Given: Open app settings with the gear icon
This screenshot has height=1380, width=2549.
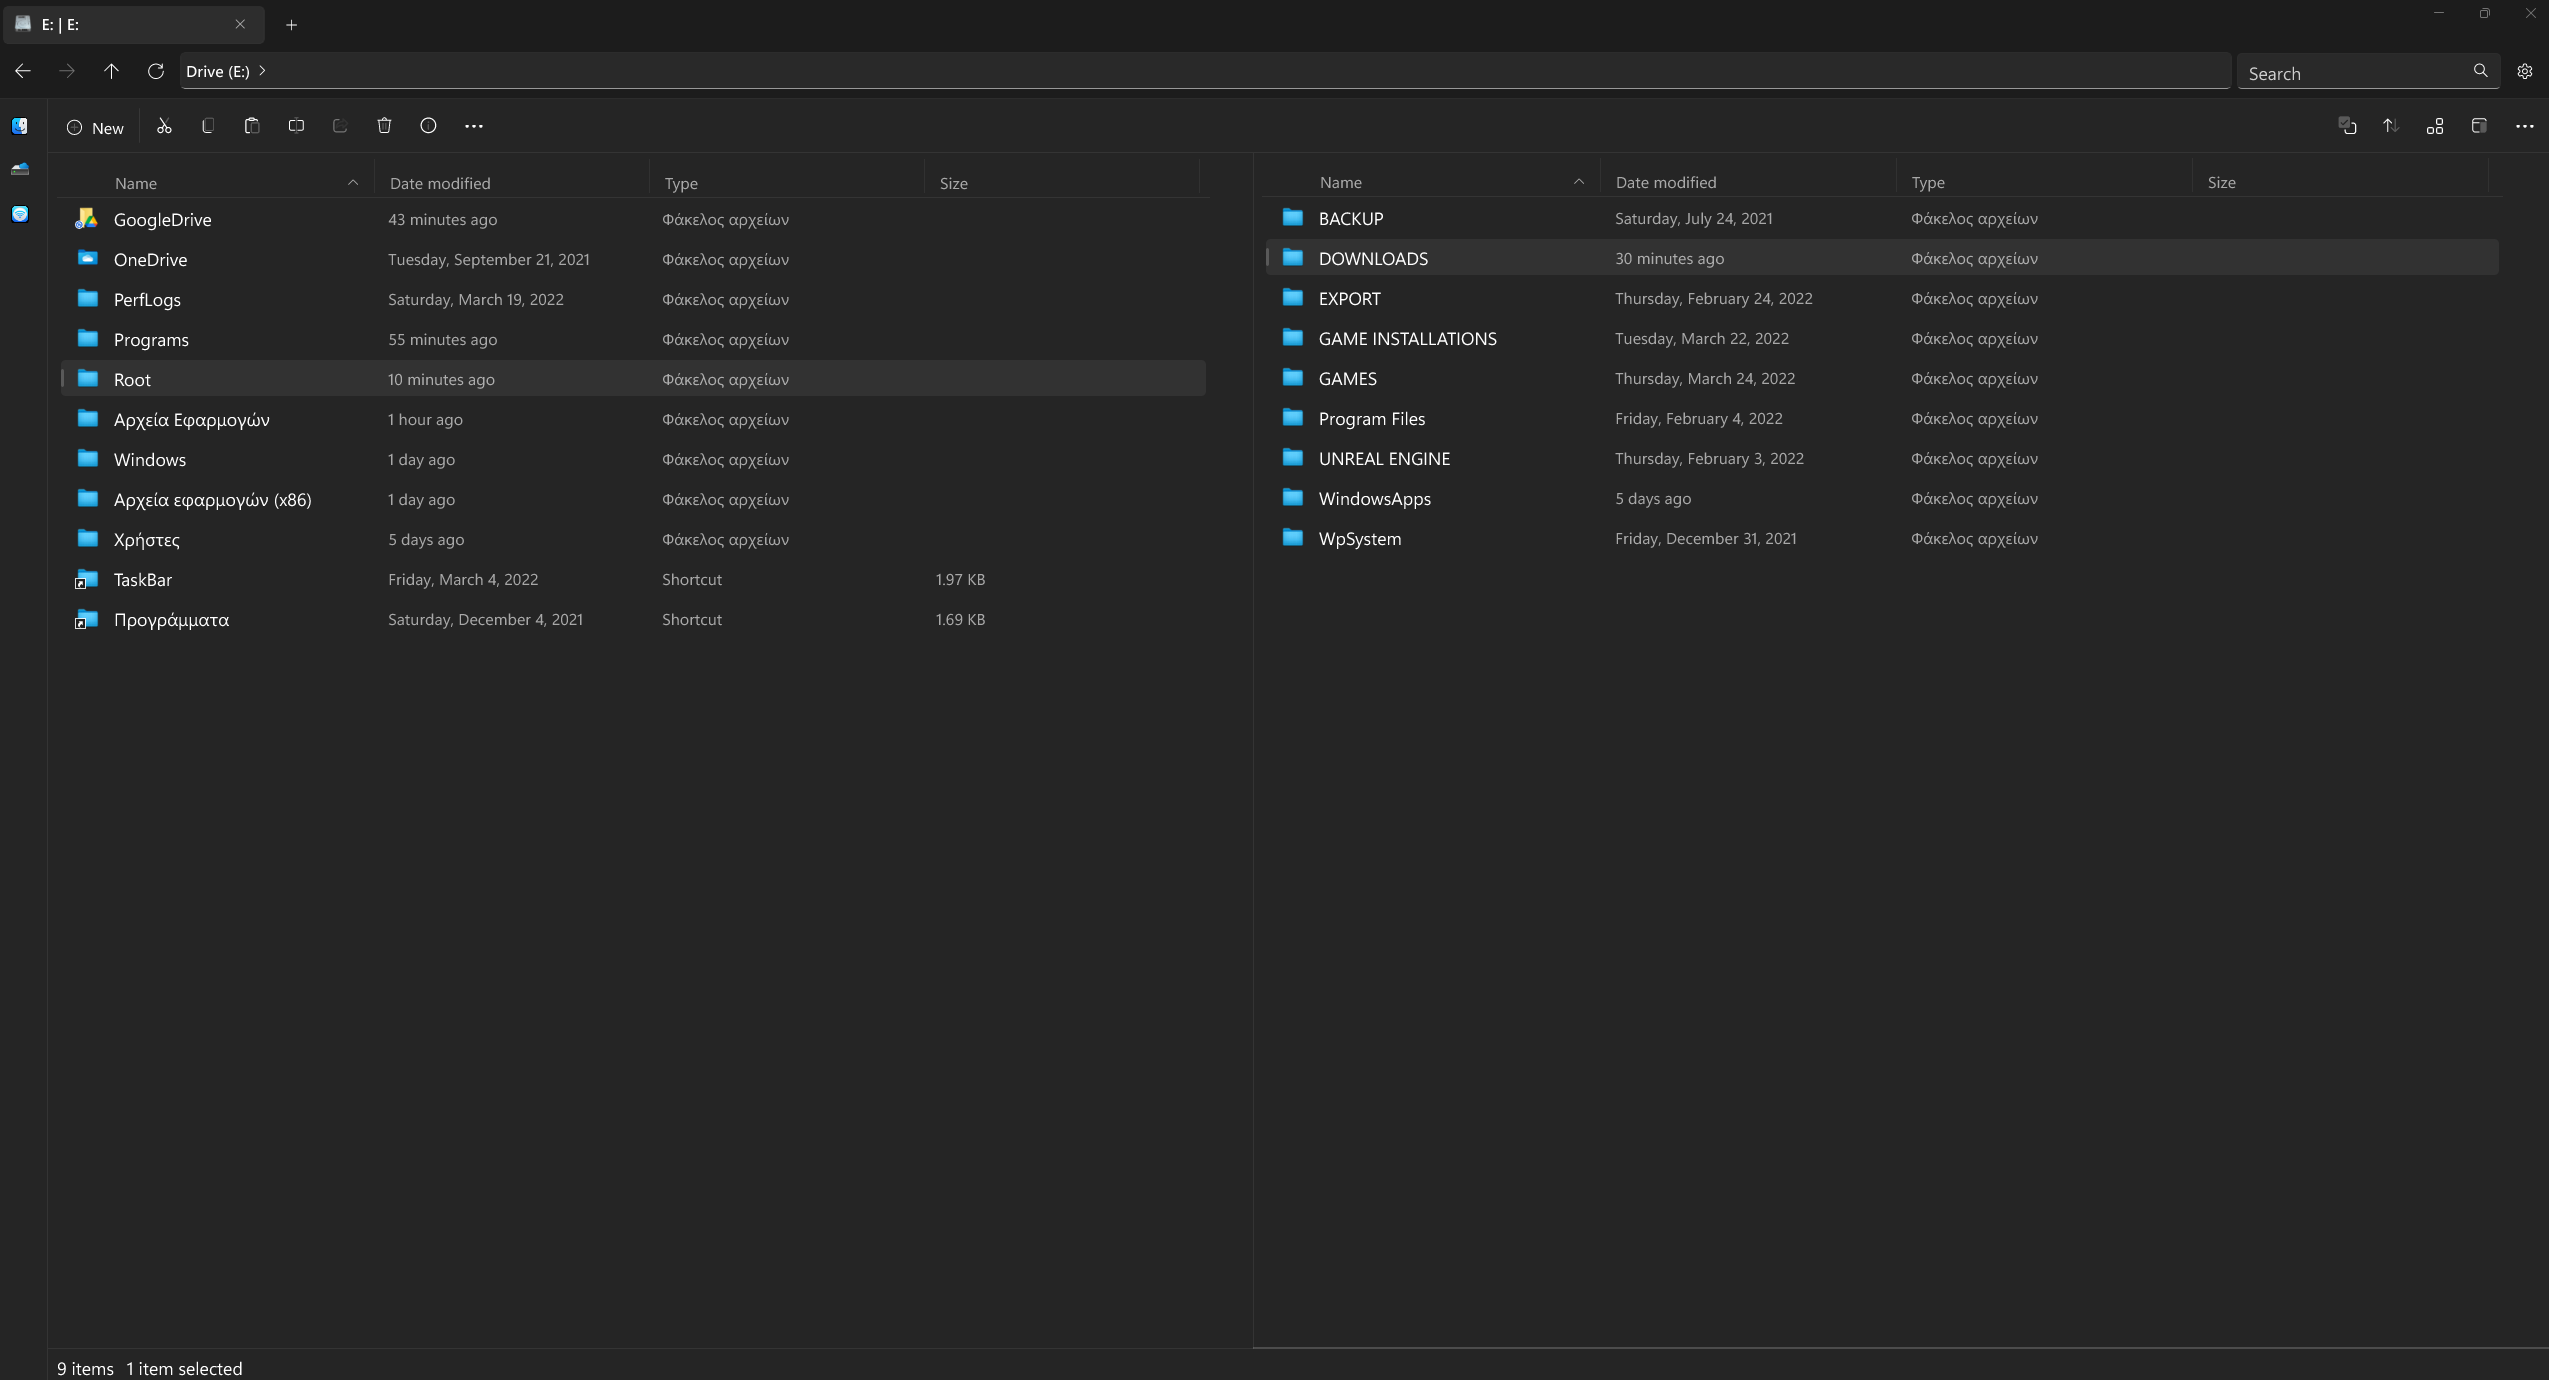Looking at the screenshot, I should (x=2525, y=71).
